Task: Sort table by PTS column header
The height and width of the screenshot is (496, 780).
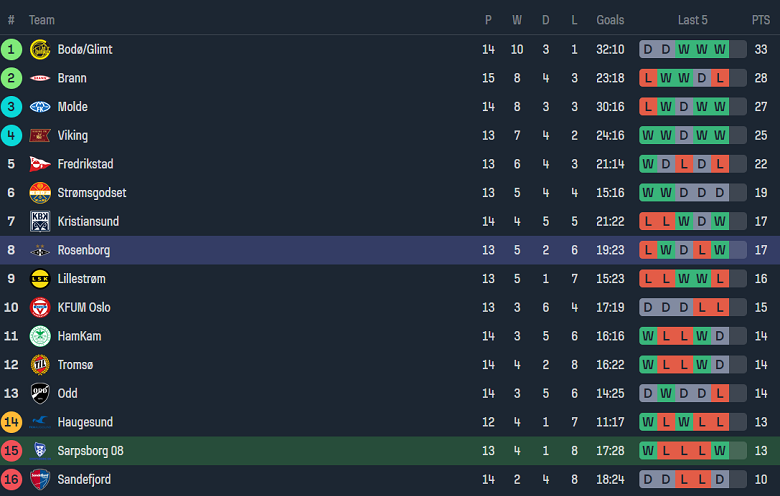Action: click(x=761, y=20)
